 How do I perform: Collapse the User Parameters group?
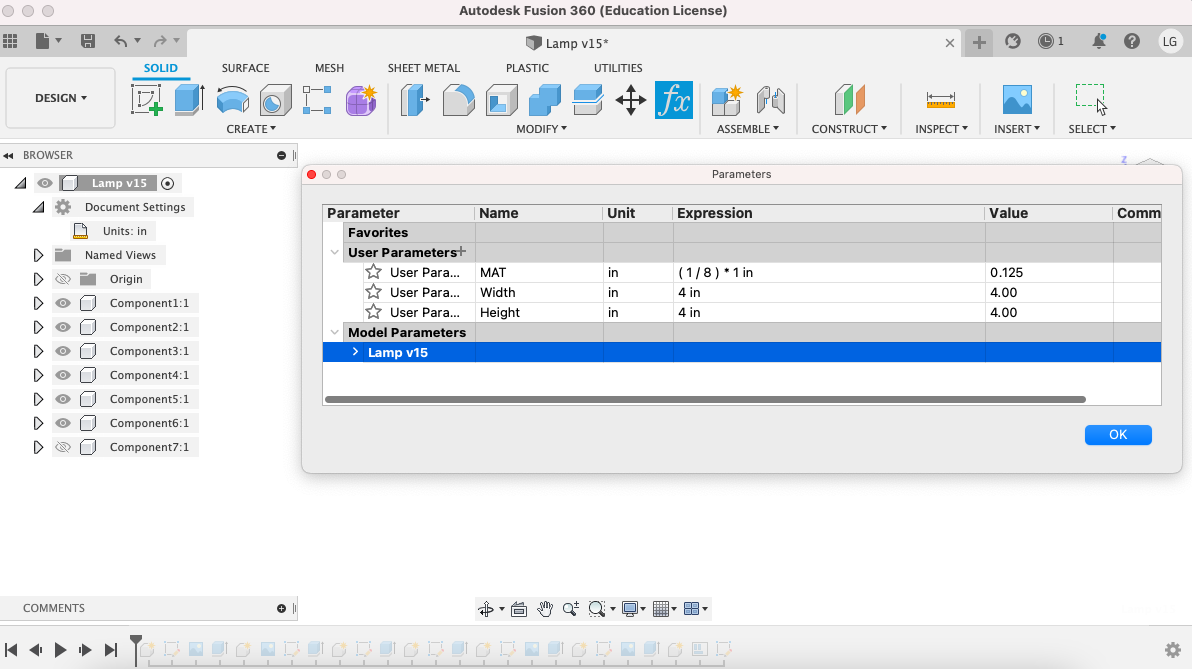point(334,252)
